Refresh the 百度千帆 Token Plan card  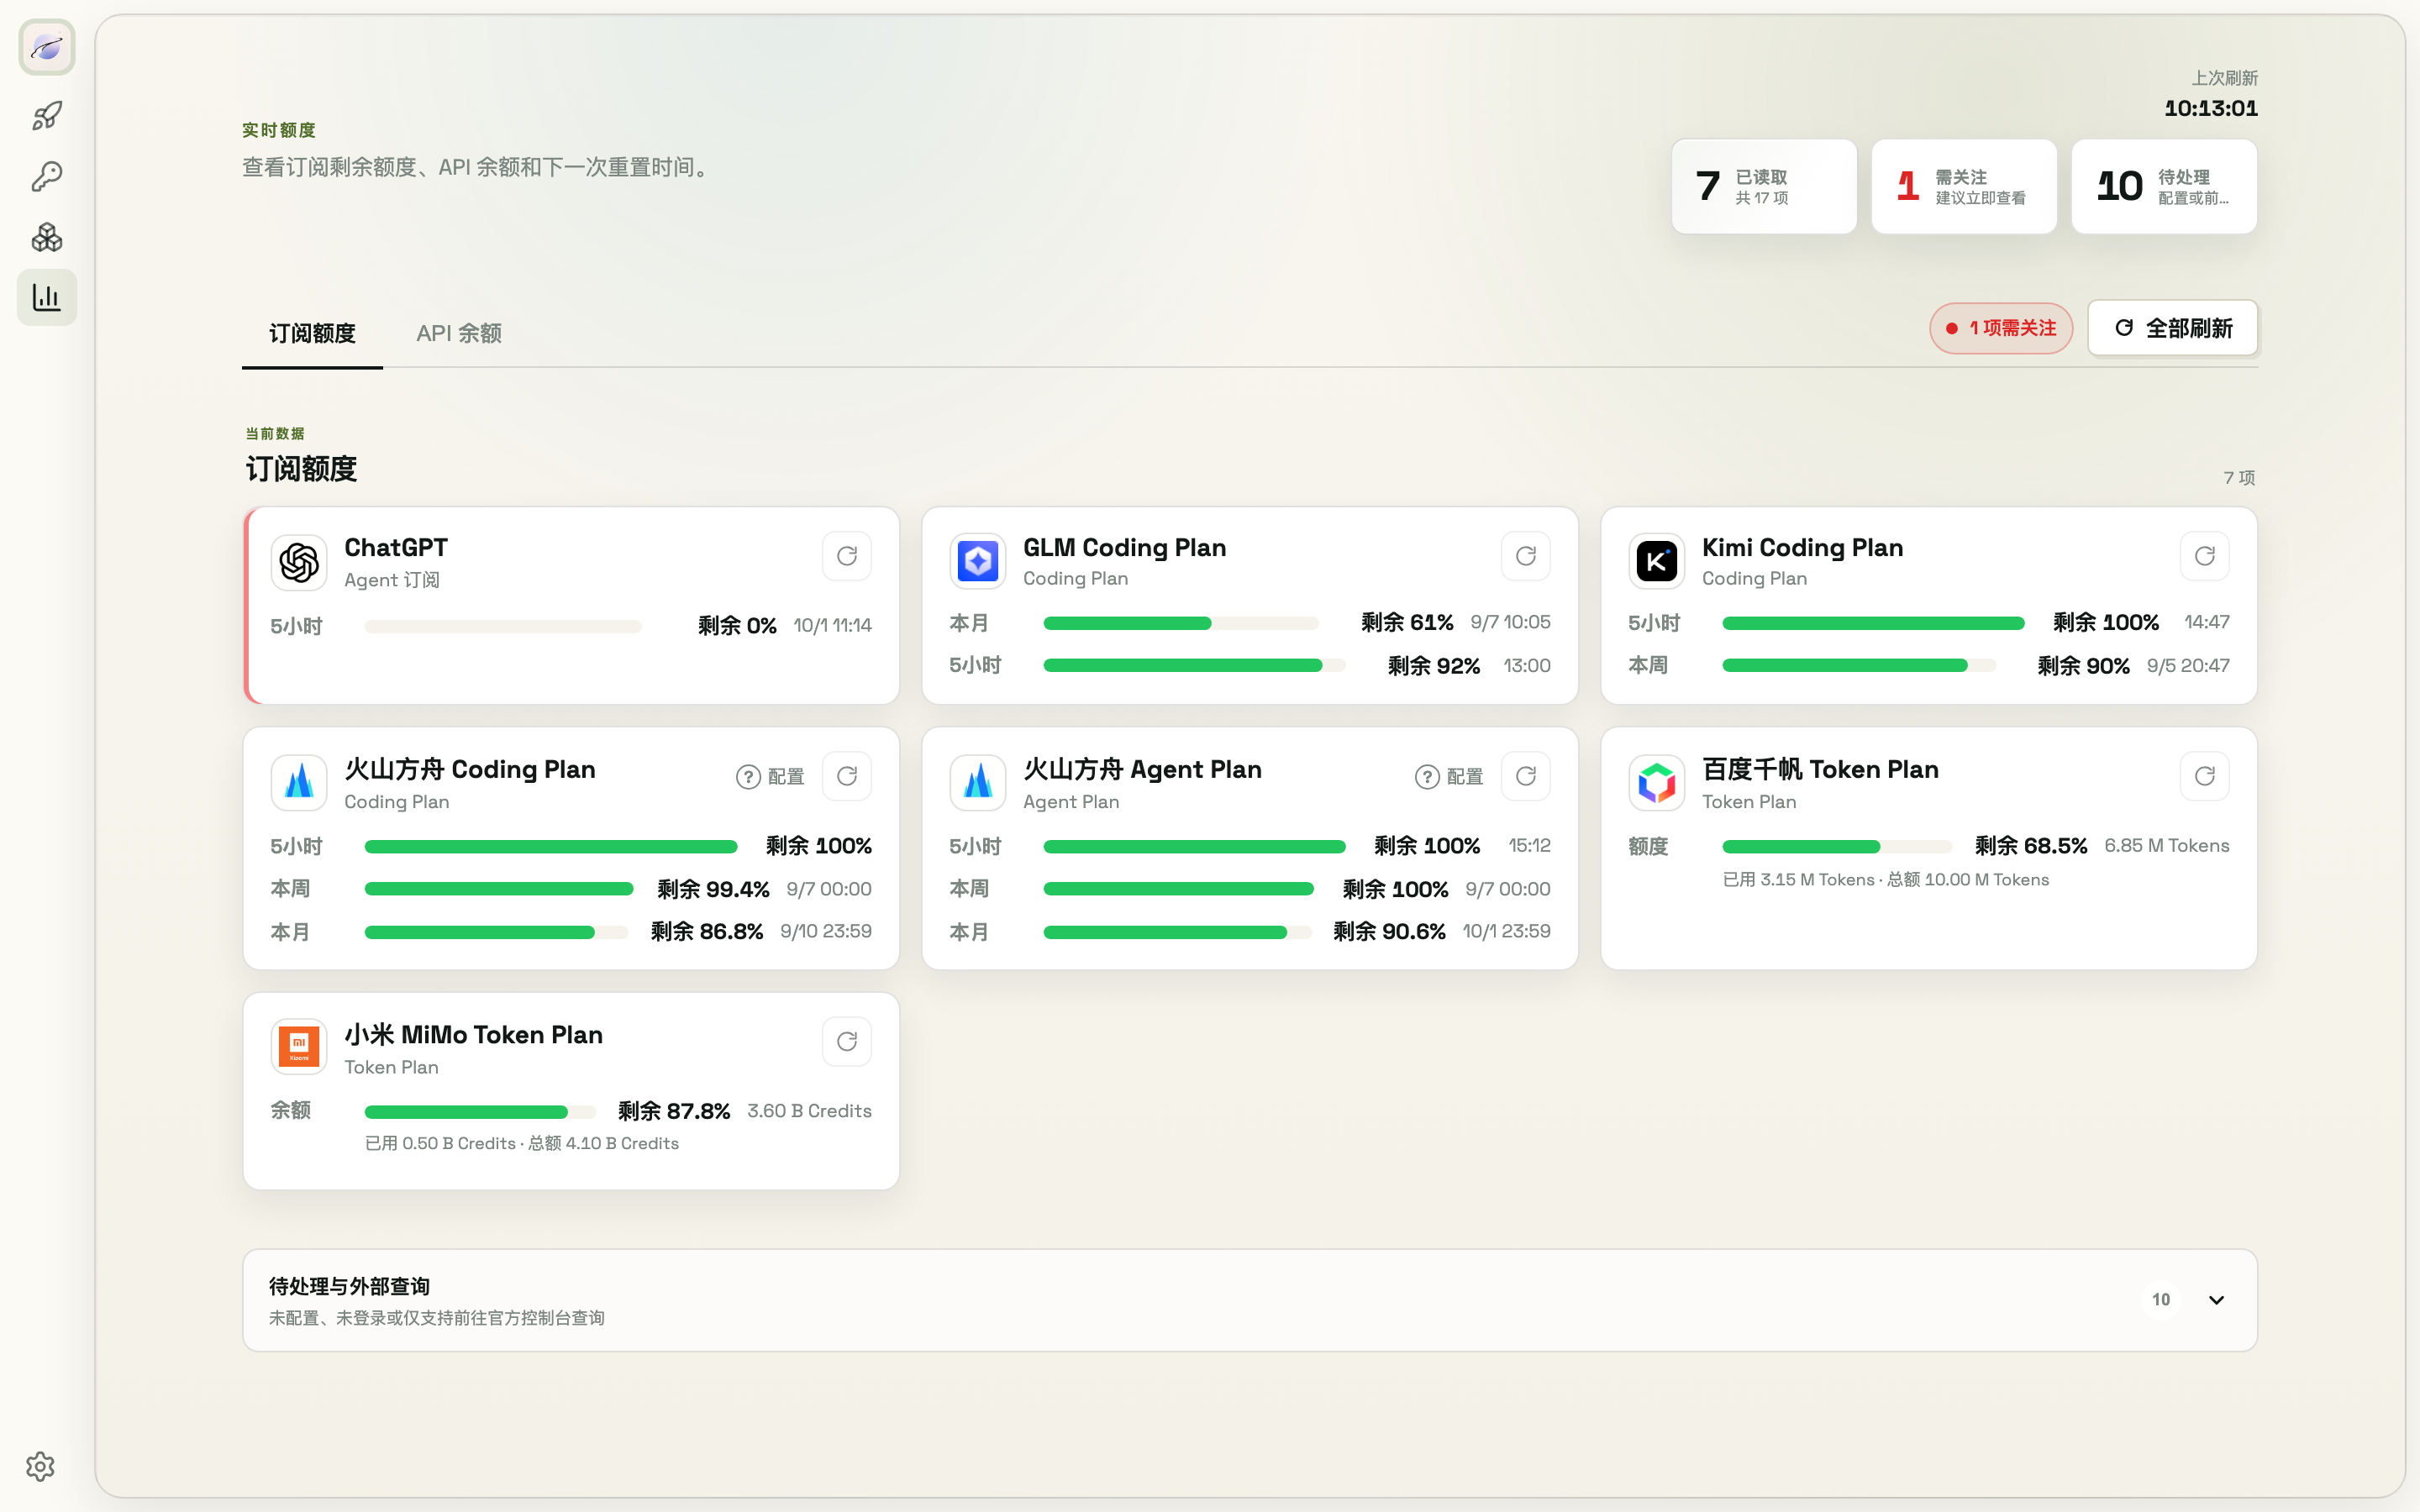(2205, 776)
